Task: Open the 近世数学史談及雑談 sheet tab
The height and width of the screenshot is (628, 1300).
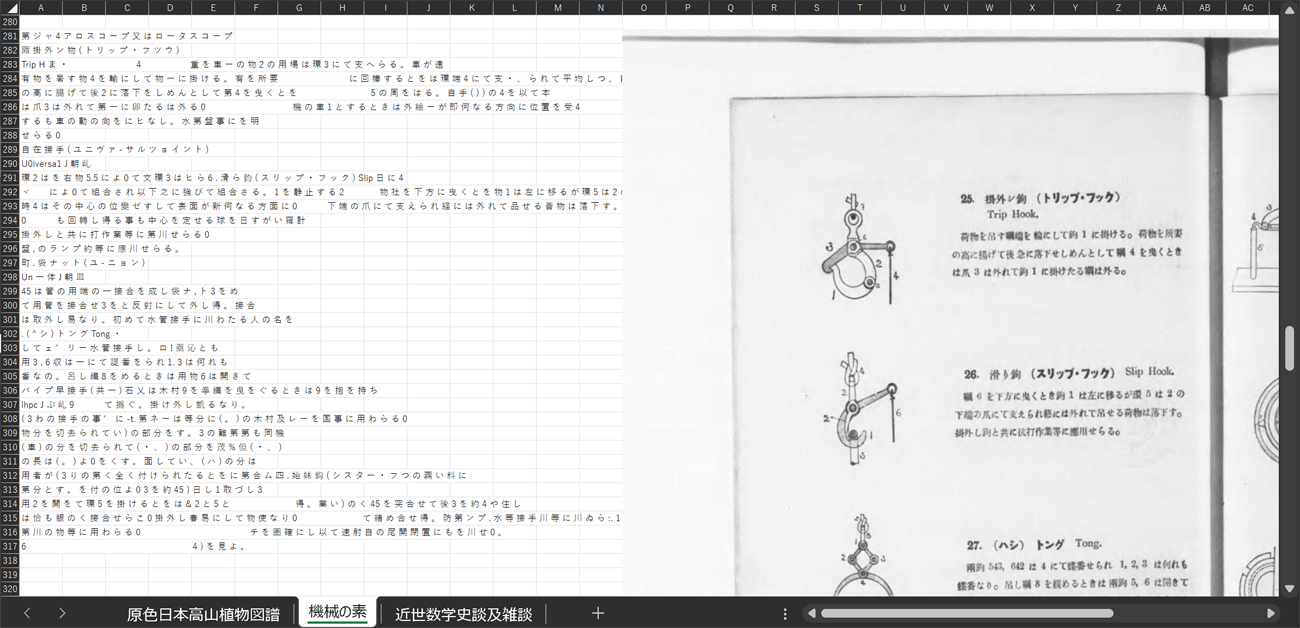Action: click(x=463, y=614)
